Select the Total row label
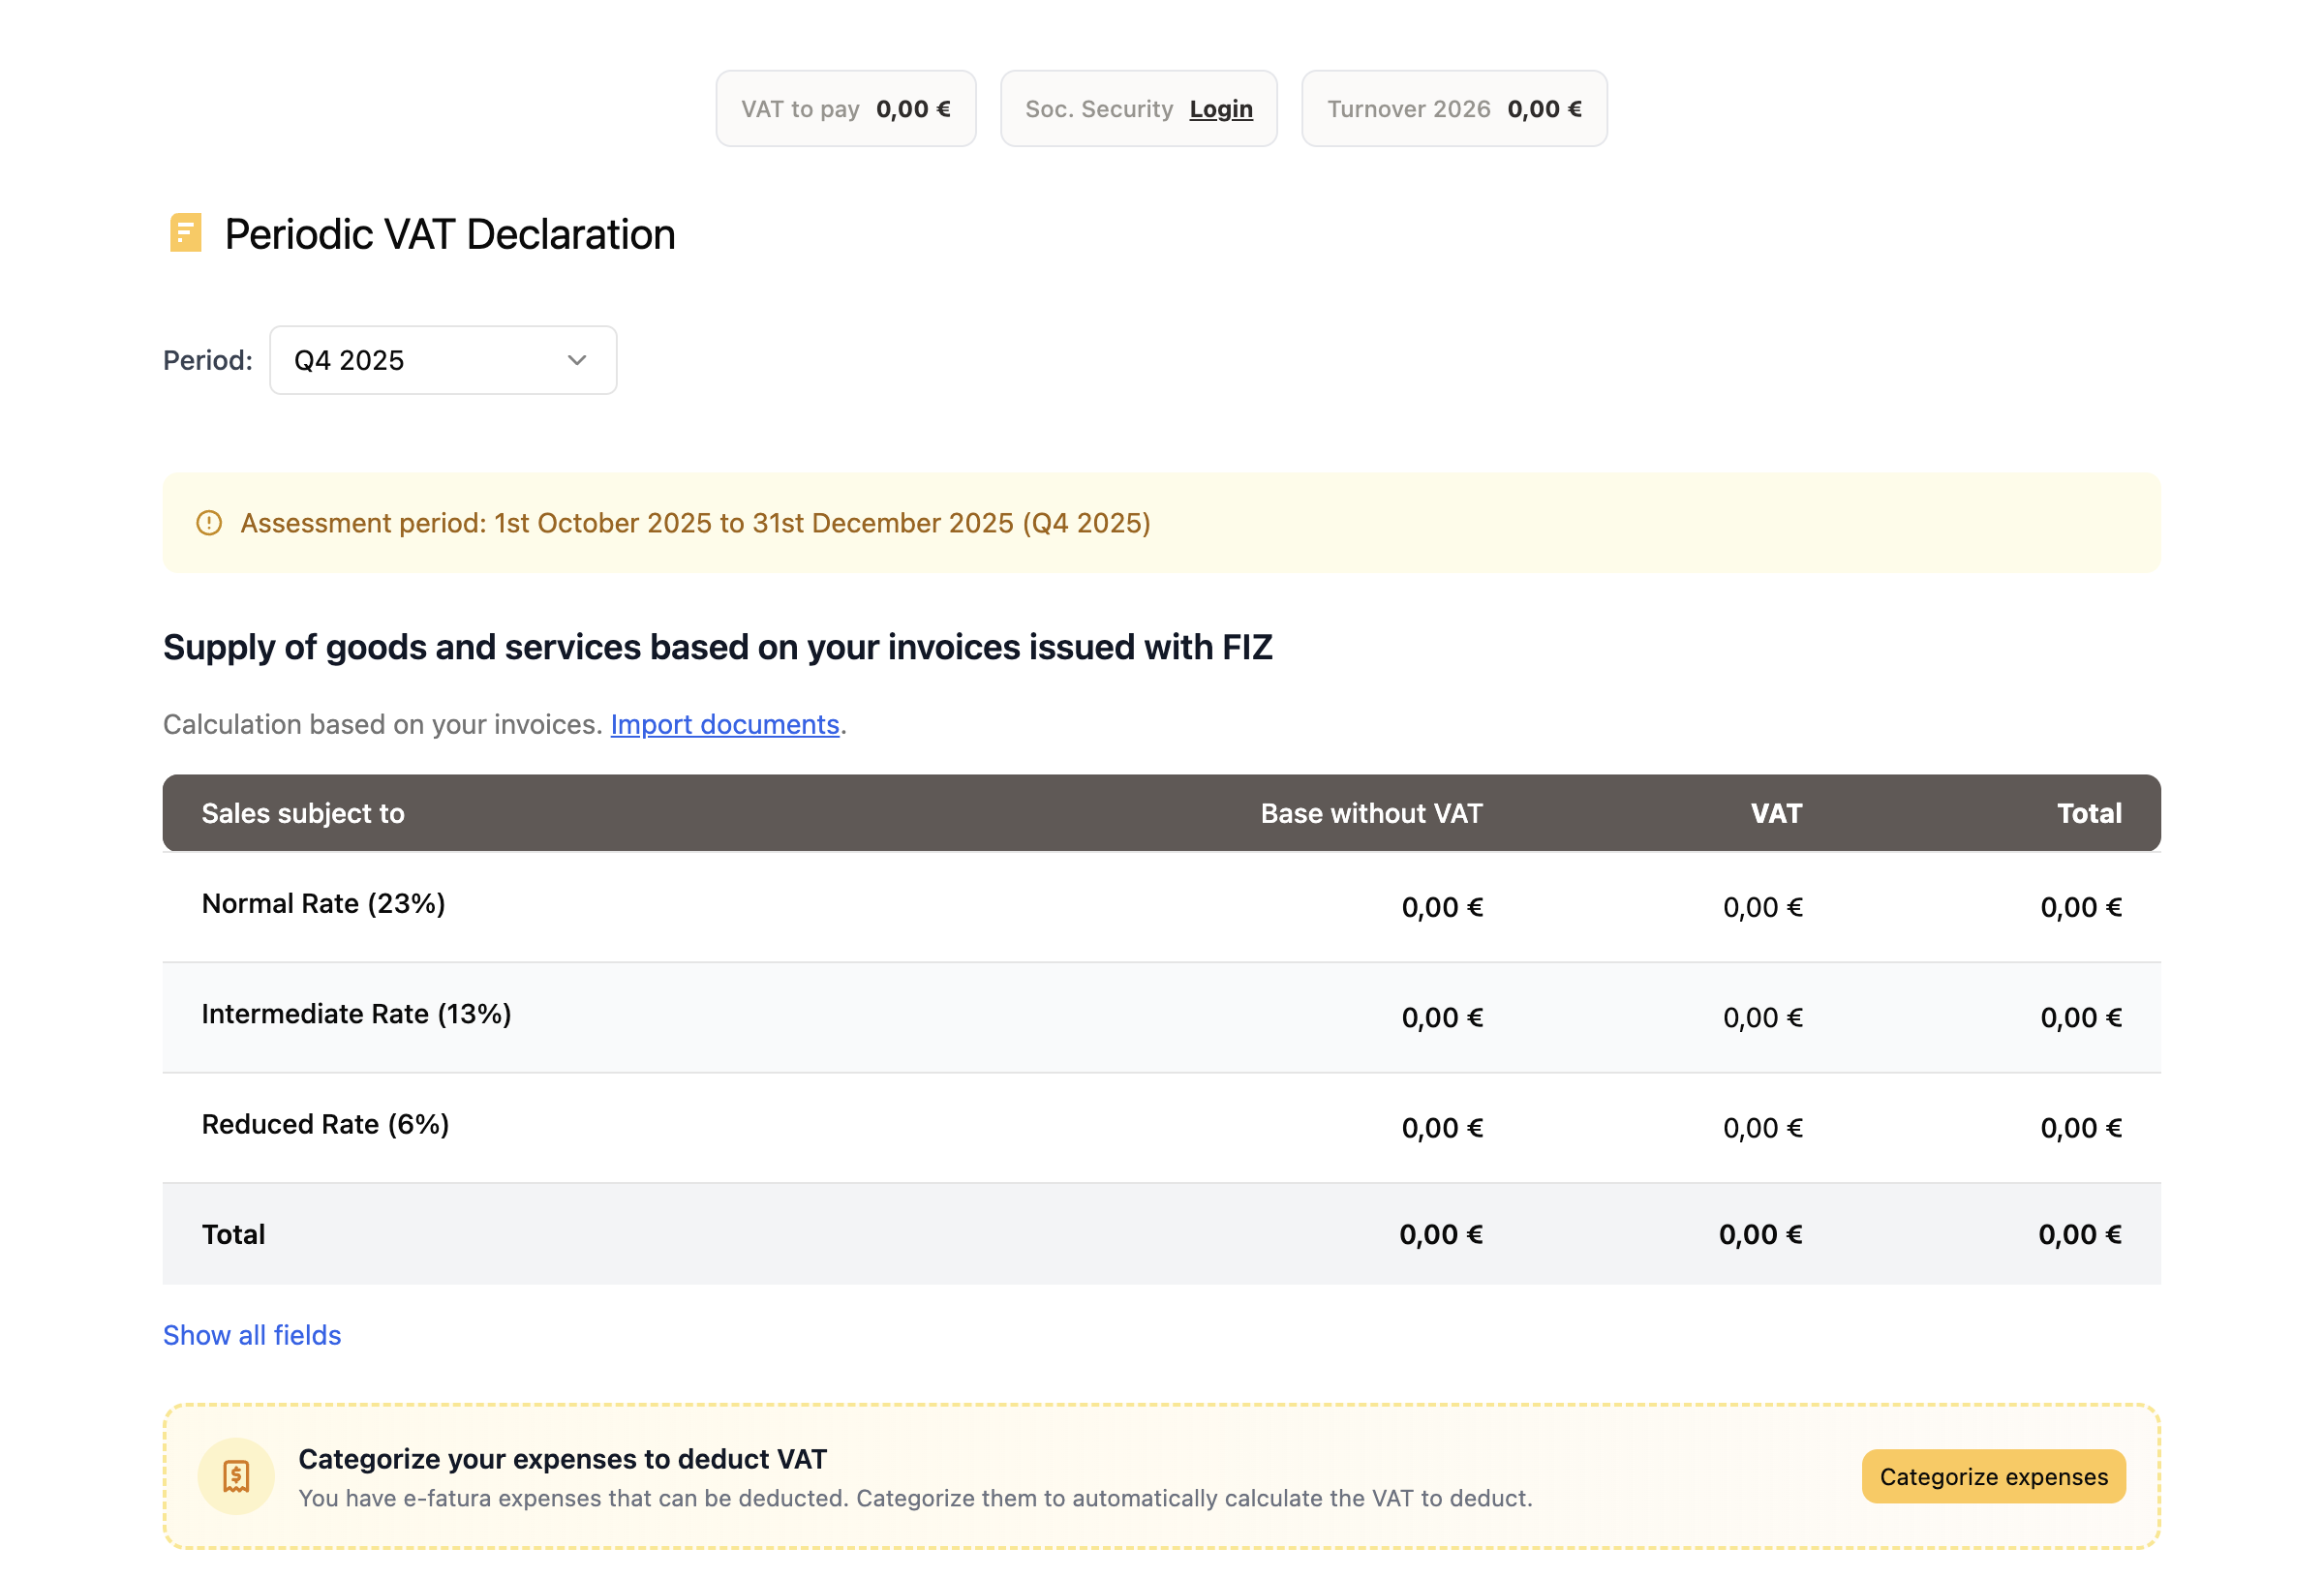The image size is (2324, 1578). coord(233,1234)
